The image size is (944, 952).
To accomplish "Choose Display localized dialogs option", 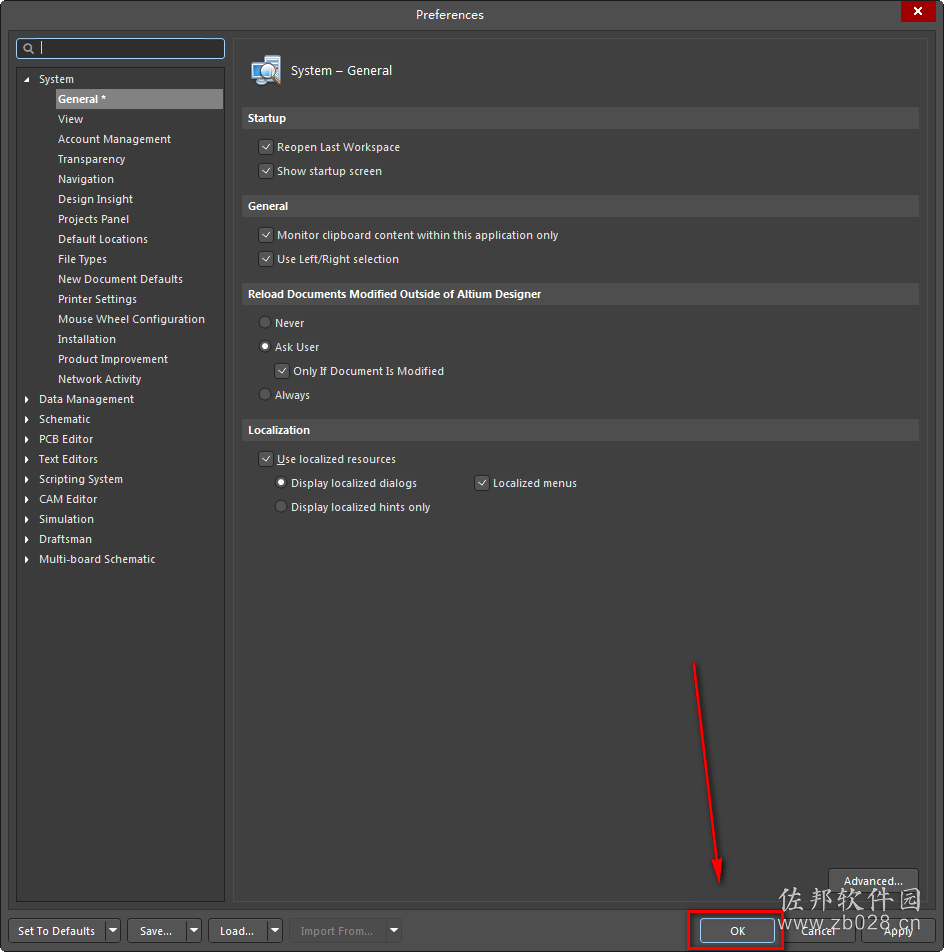I will 280,483.
